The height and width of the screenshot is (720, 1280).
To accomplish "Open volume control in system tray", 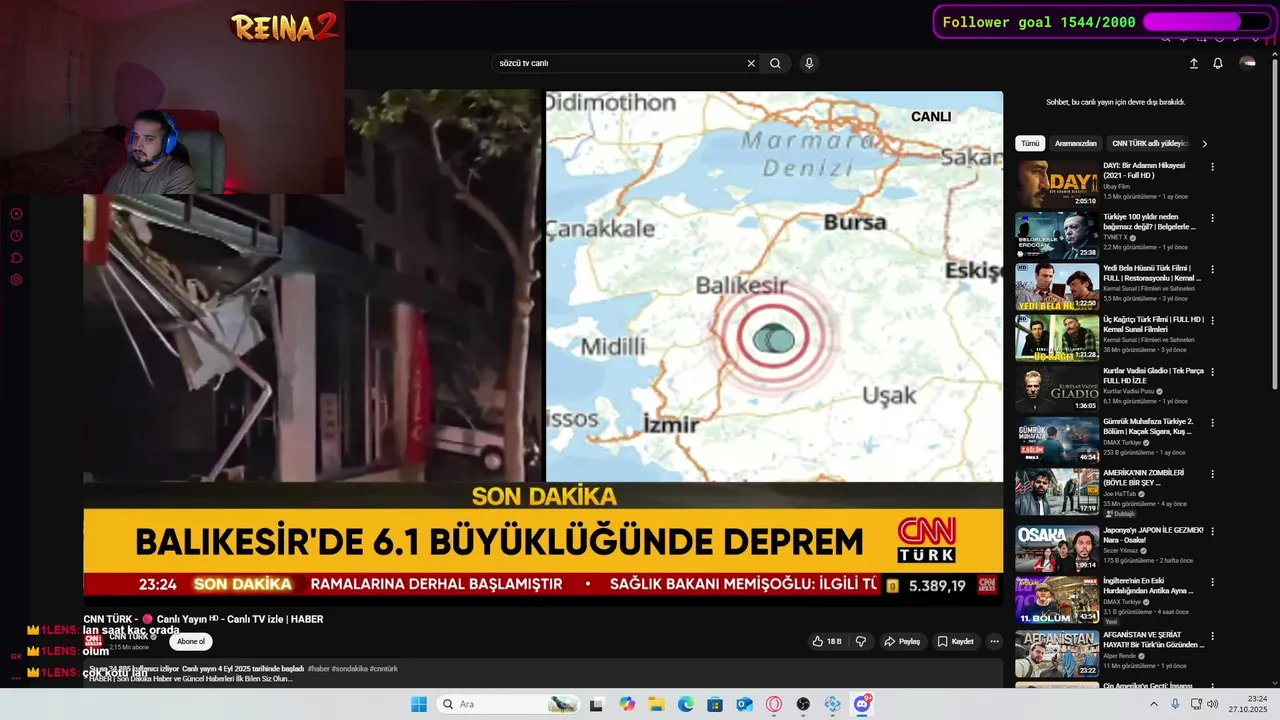I will click(1213, 704).
